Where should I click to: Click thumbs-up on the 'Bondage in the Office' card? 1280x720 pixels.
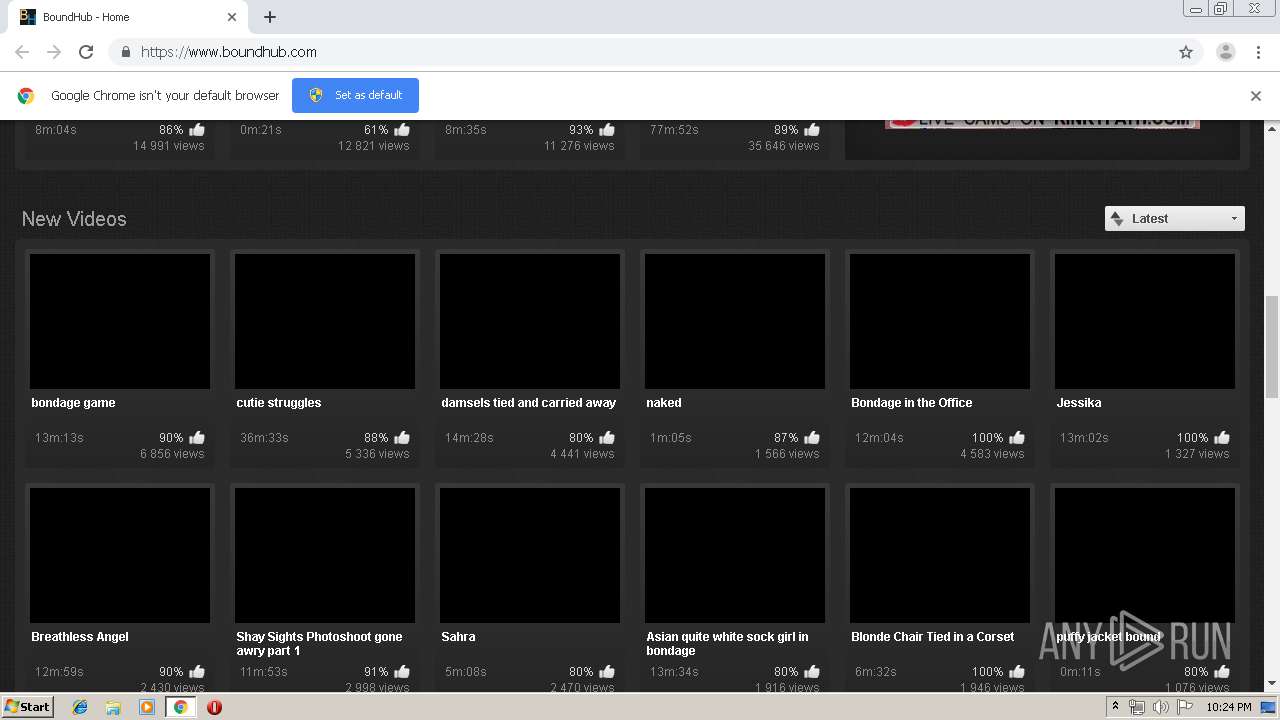coord(1017,438)
